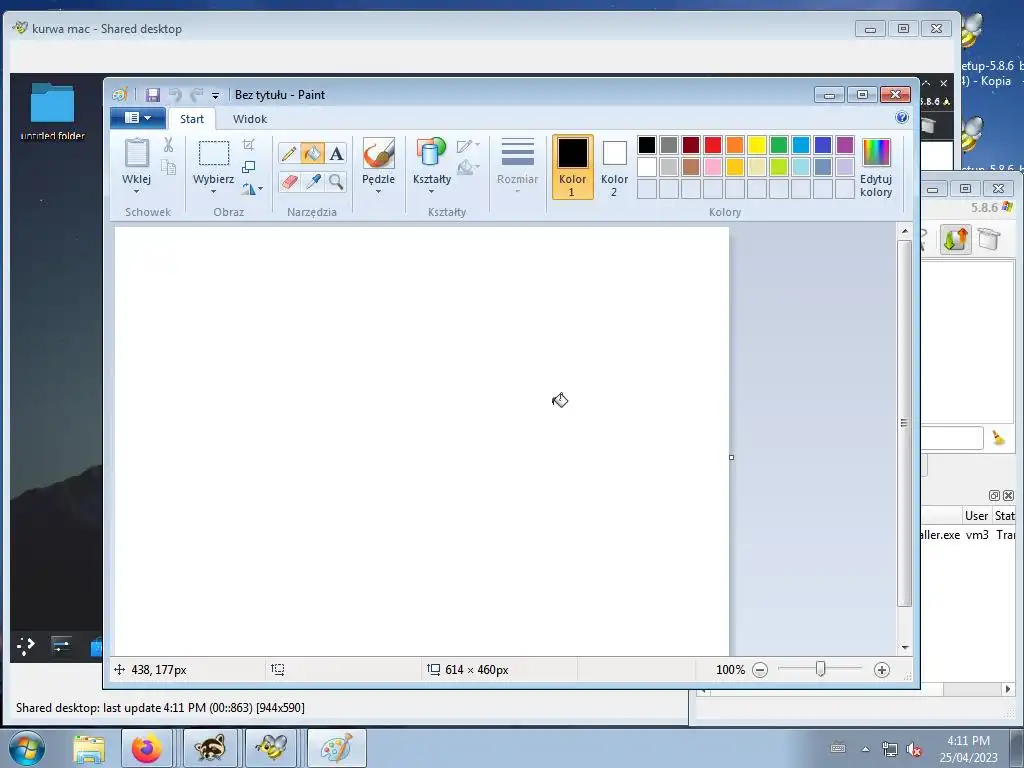This screenshot has width=1024, height=768.
Task: Click the Edytuj kolory rainbow icon
Action: [x=876, y=153]
